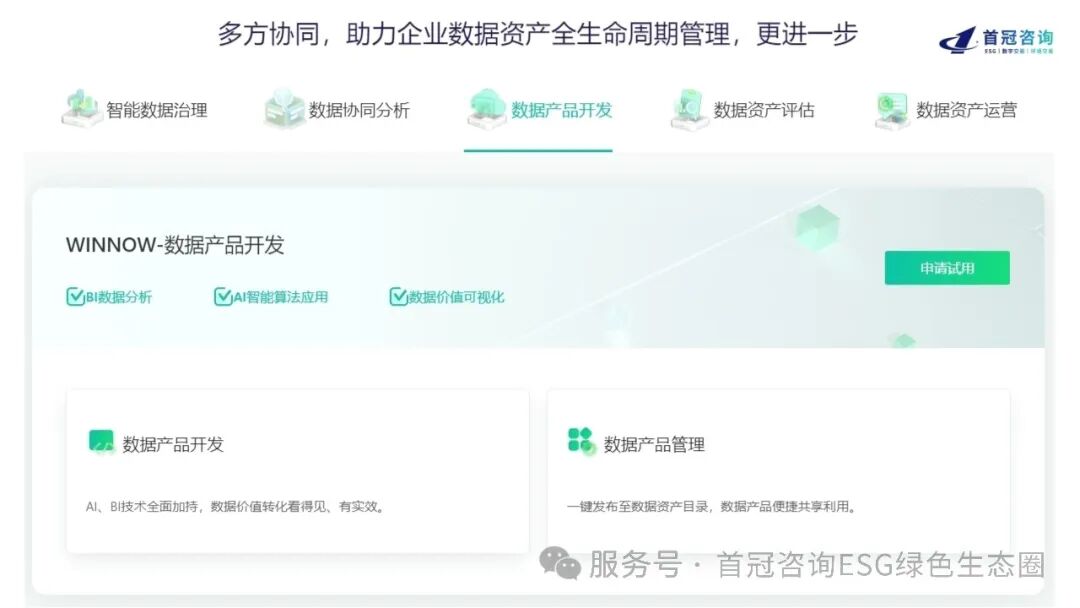The height and width of the screenshot is (608, 1080).
Task: Click the 智能数据治理 tab icon
Action: [82, 109]
